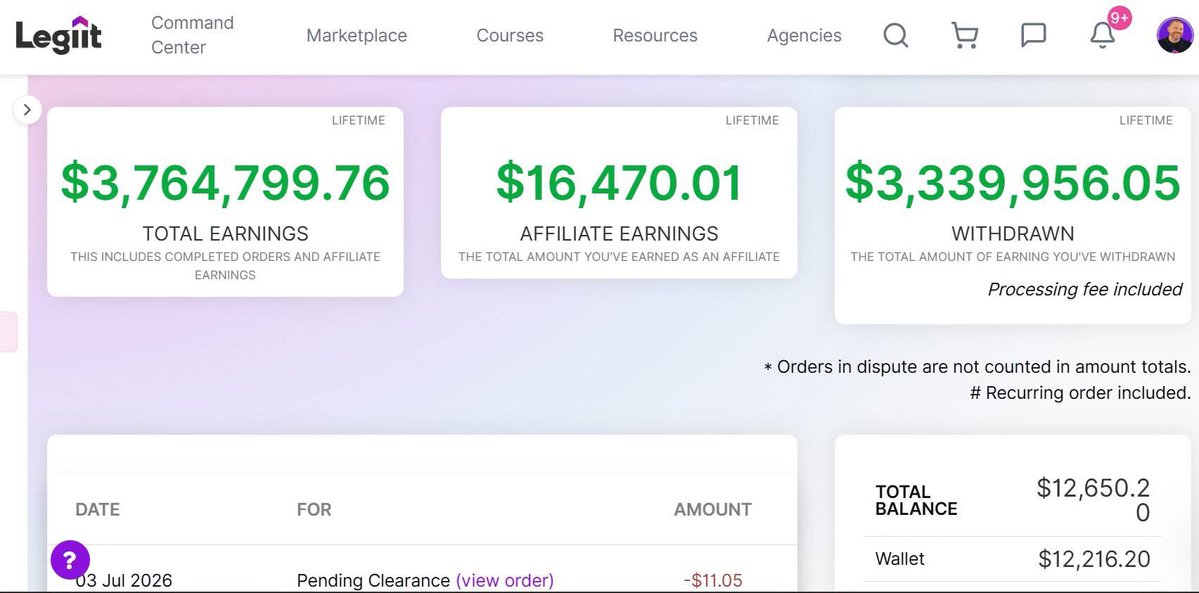Click the FOR column header
This screenshot has width=1199, height=593.
(x=314, y=510)
